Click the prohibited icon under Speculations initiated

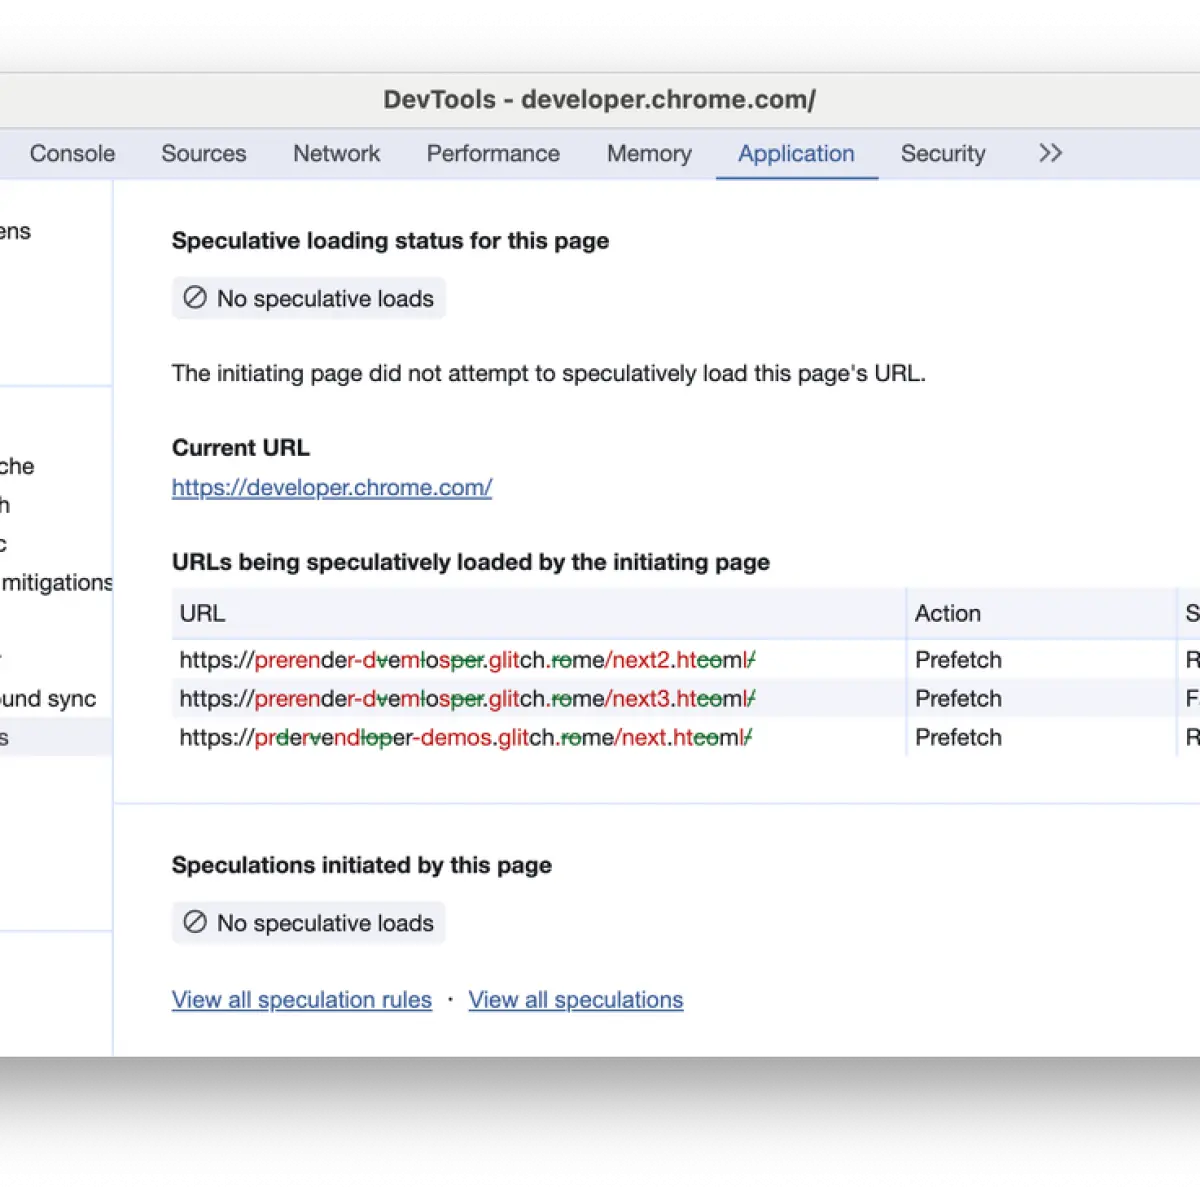click(x=195, y=922)
